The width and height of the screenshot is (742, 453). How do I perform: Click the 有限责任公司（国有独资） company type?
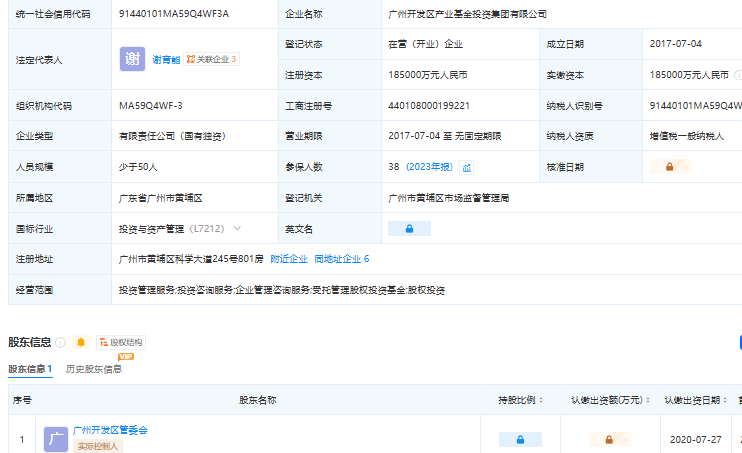(172, 136)
